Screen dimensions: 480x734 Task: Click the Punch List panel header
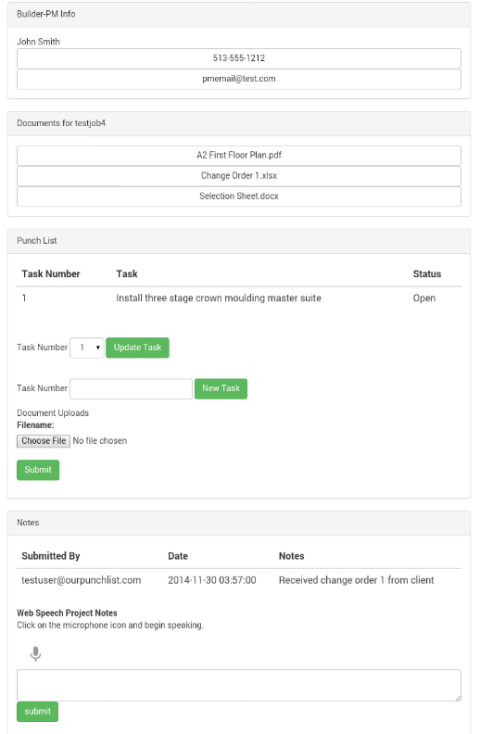239,241
